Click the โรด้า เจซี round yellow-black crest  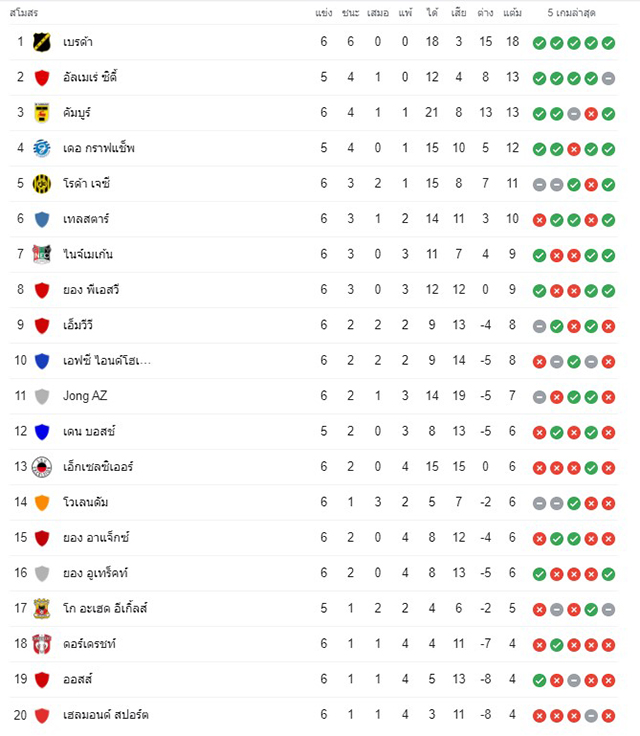click(42, 184)
